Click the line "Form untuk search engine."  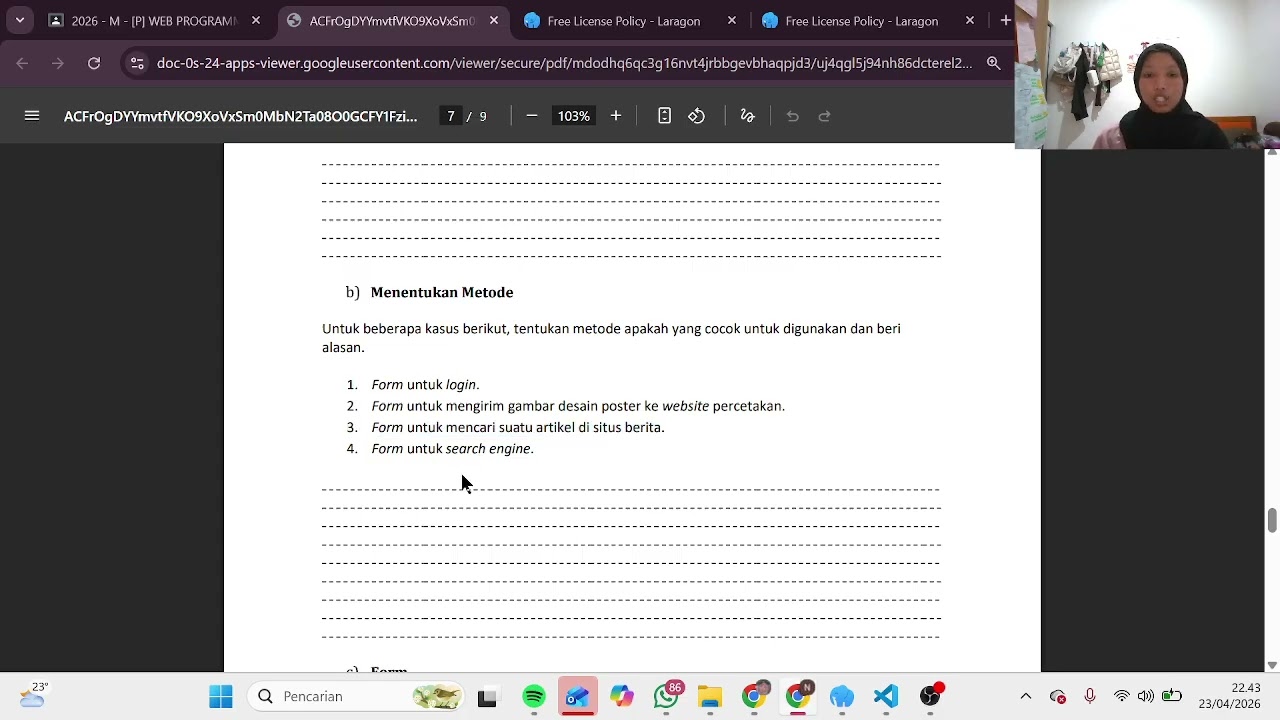click(452, 449)
